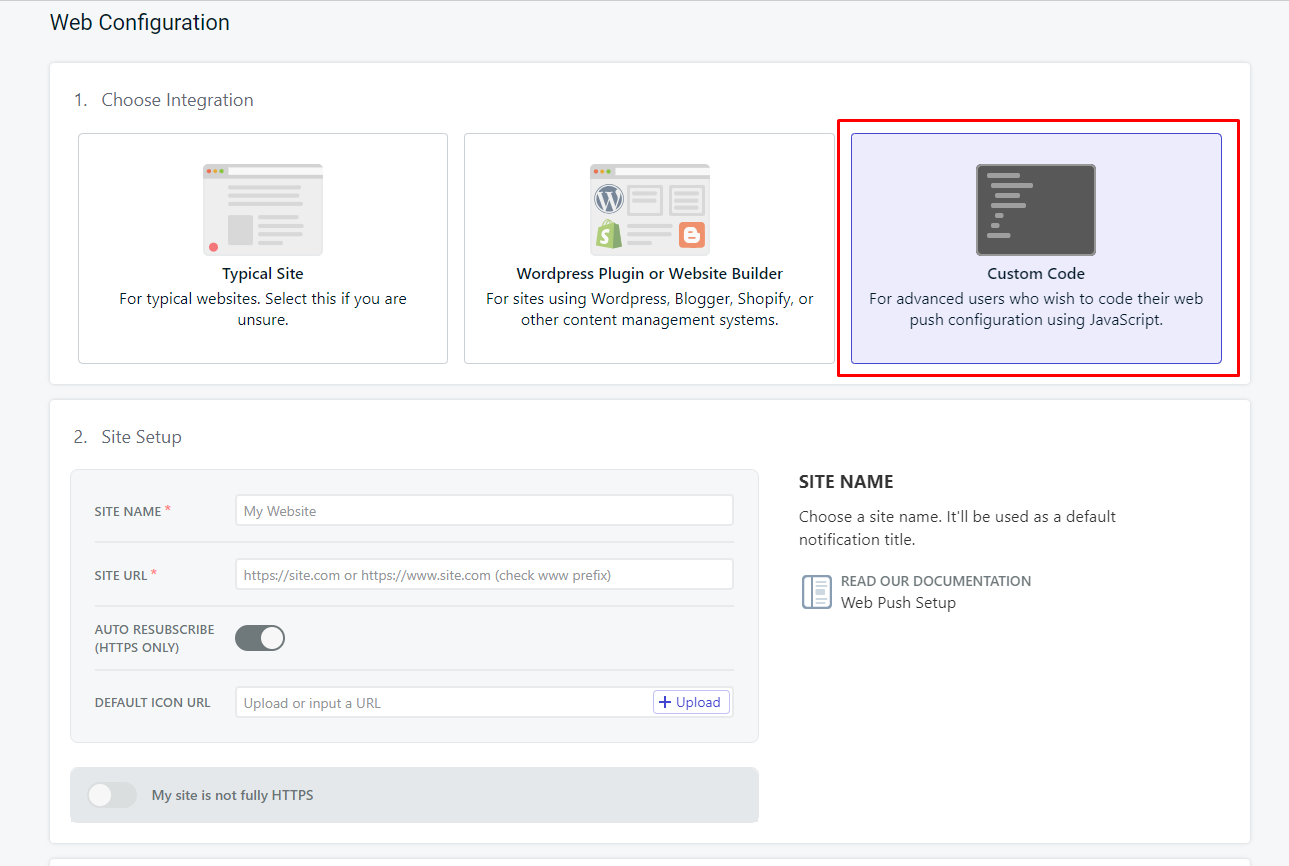This screenshot has width=1289, height=866.
Task: Click the Site URL field label
Action: (121, 575)
